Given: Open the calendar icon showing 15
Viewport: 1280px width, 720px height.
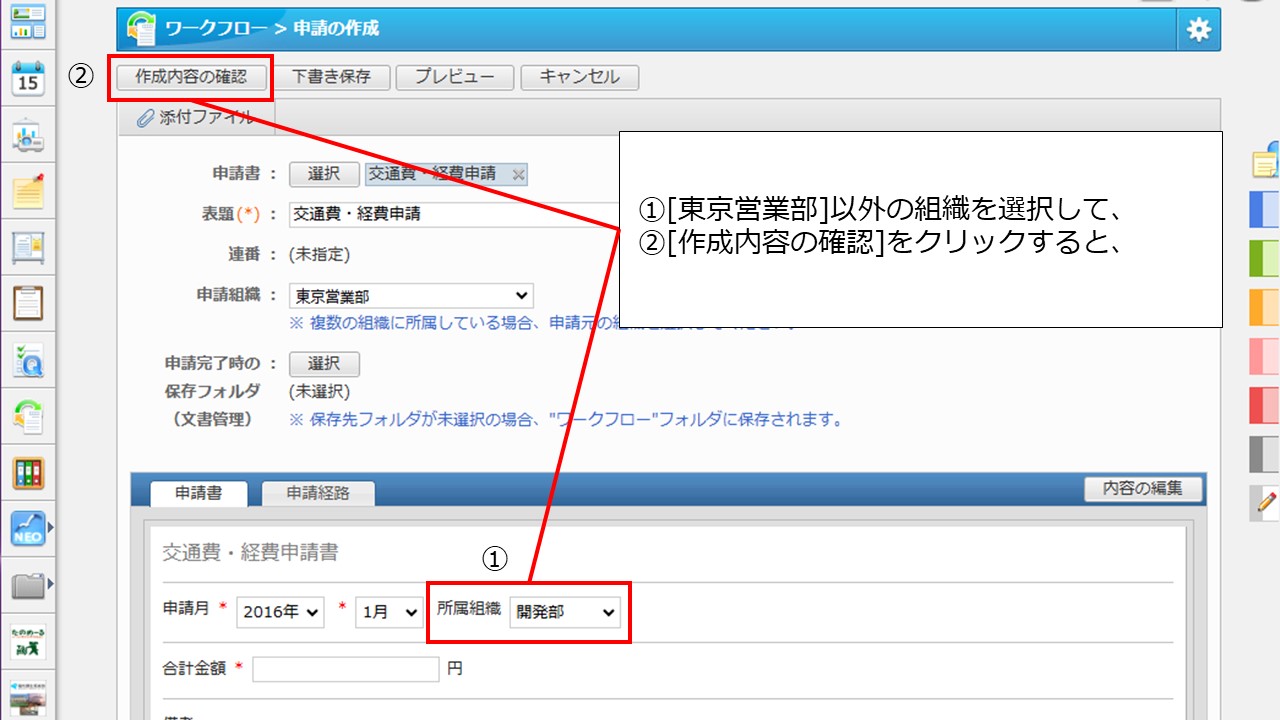Looking at the screenshot, I should point(28,79).
